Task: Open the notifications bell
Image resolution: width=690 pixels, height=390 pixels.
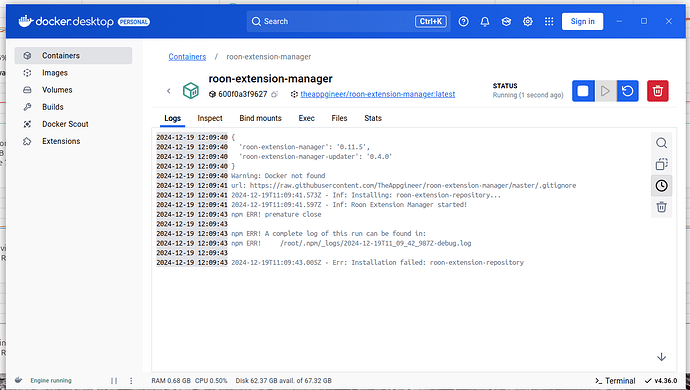Action: (485, 21)
